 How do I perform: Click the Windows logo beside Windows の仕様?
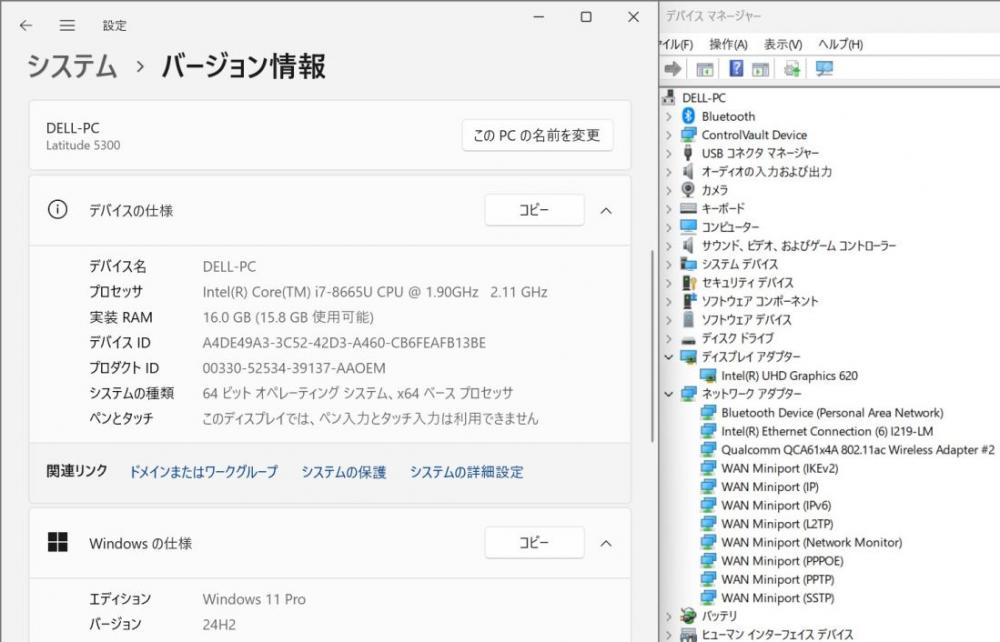[57, 542]
